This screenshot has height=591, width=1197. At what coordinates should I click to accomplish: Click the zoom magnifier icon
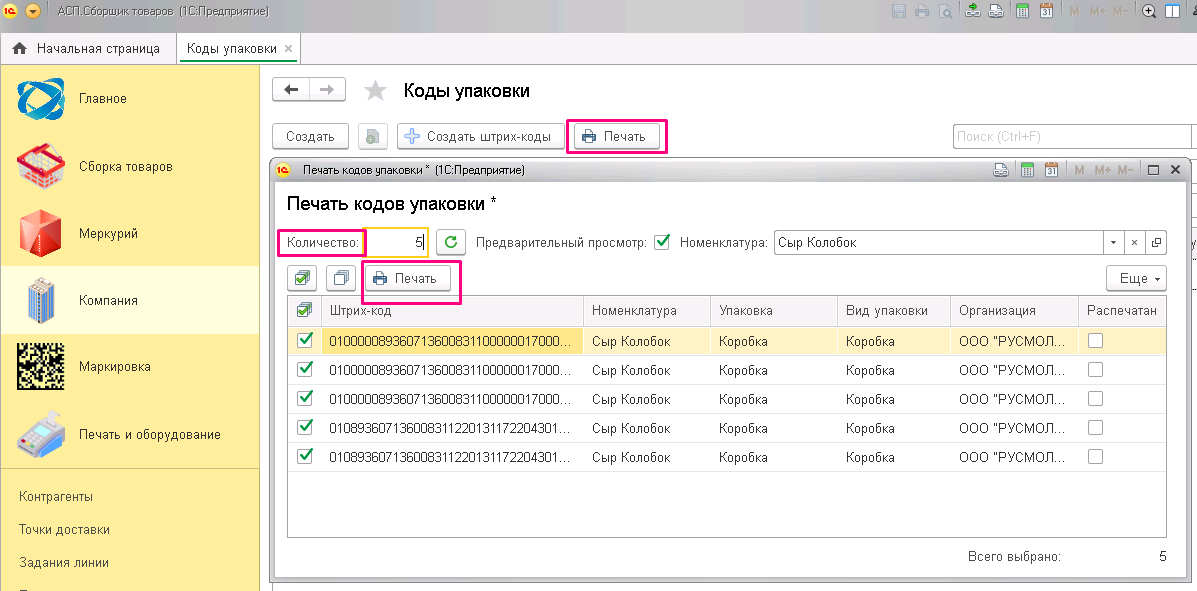[x=1149, y=11]
